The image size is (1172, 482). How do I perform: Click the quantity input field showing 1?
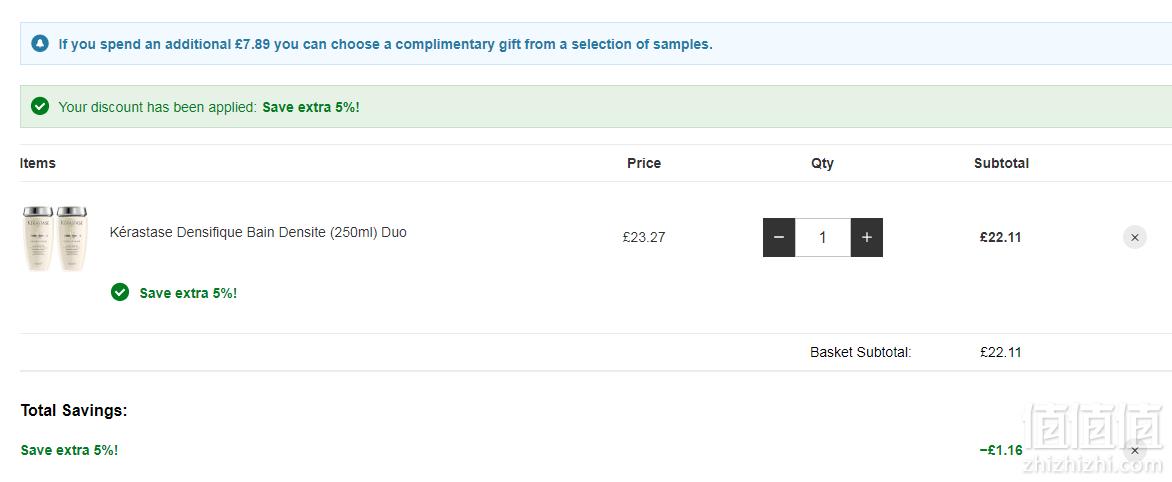(x=823, y=238)
